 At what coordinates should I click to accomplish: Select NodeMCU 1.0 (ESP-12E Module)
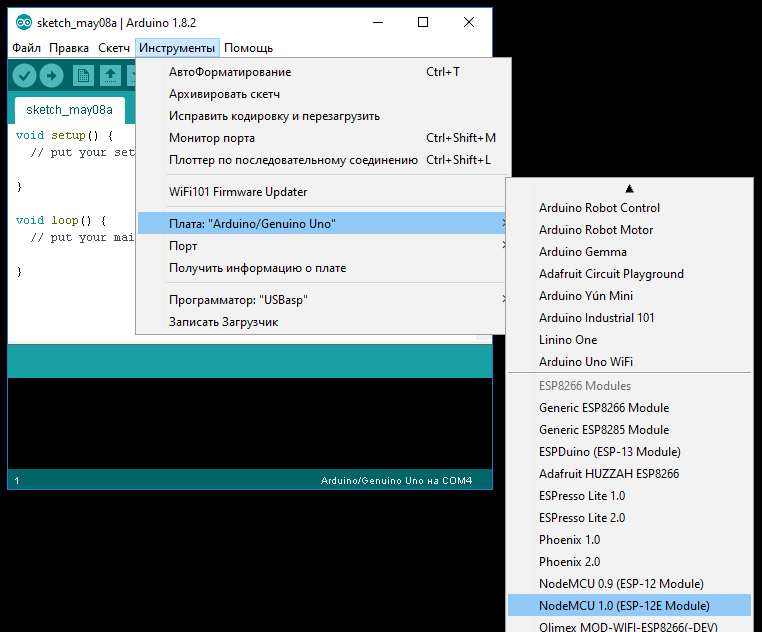(629, 606)
